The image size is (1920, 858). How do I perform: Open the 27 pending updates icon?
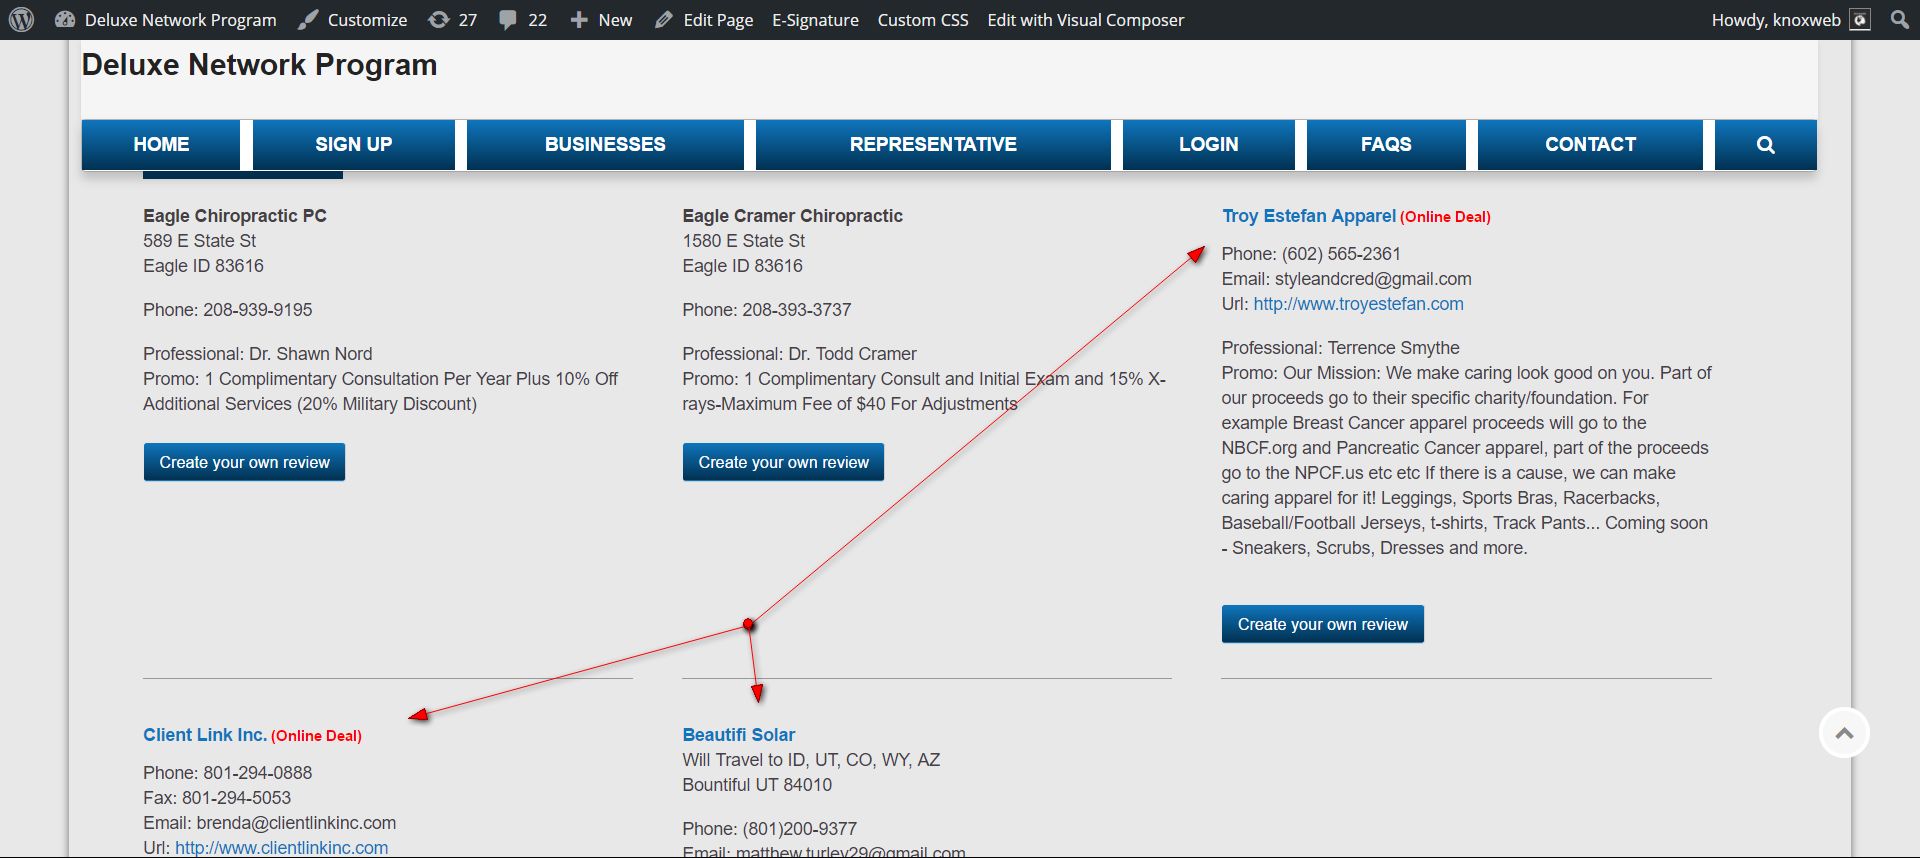coord(438,20)
